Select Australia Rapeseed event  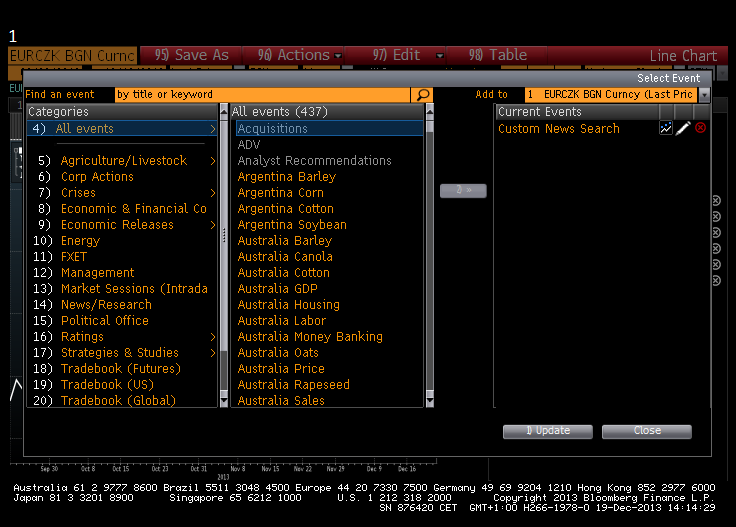pyautogui.click(x=294, y=385)
